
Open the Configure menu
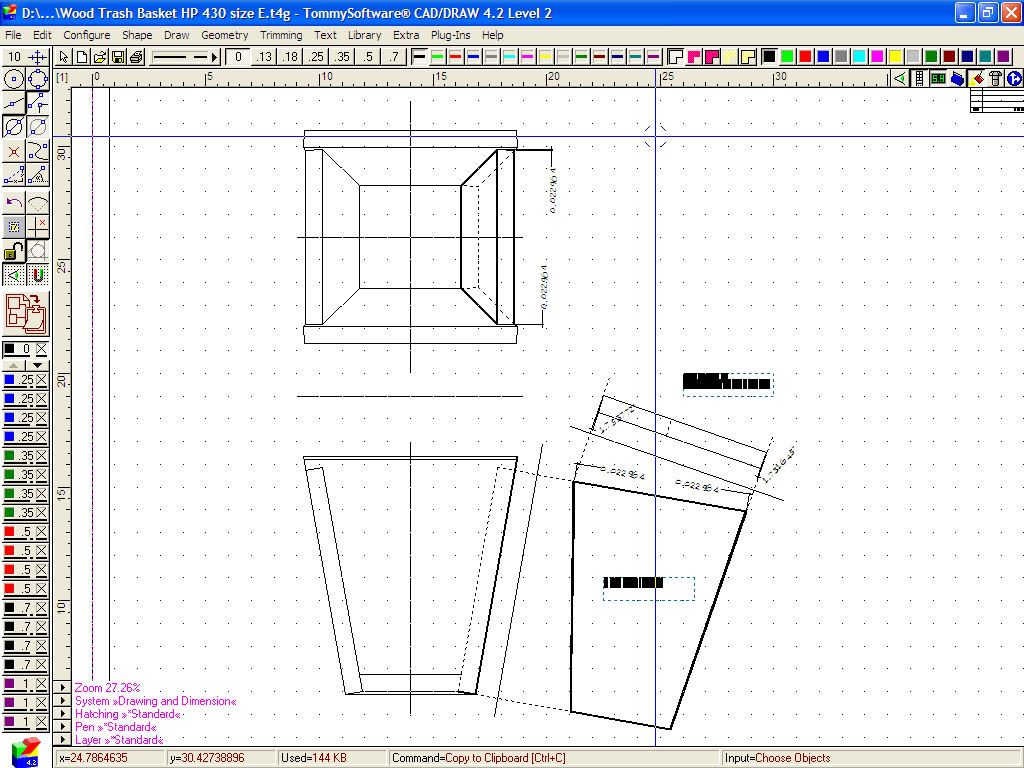pyautogui.click(x=87, y=35)
